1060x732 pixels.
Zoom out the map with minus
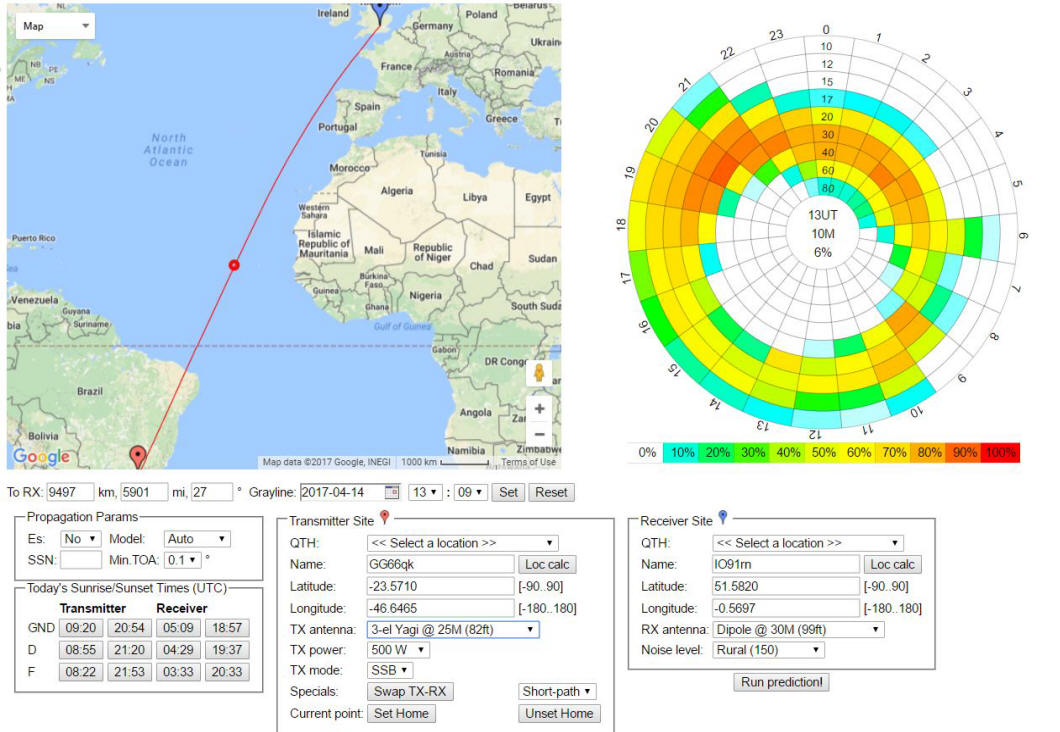click(539, 435)
